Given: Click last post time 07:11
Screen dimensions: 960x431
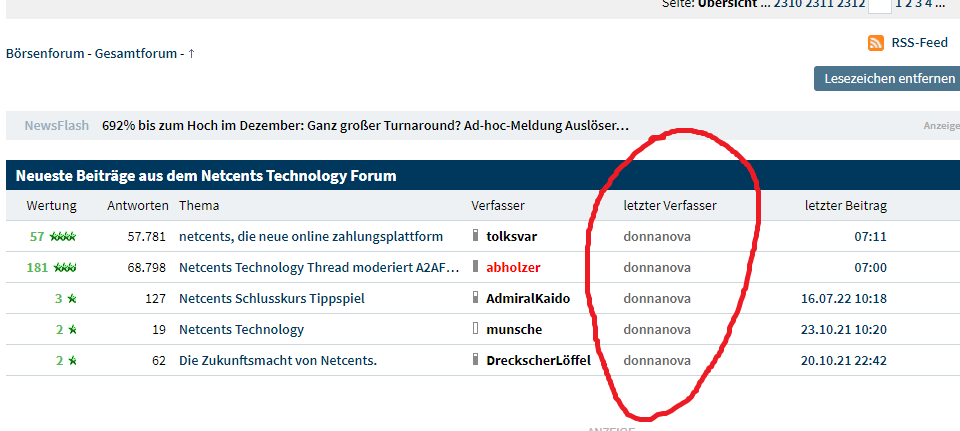Looking at the screenshot, I should [x=871, y=236].
